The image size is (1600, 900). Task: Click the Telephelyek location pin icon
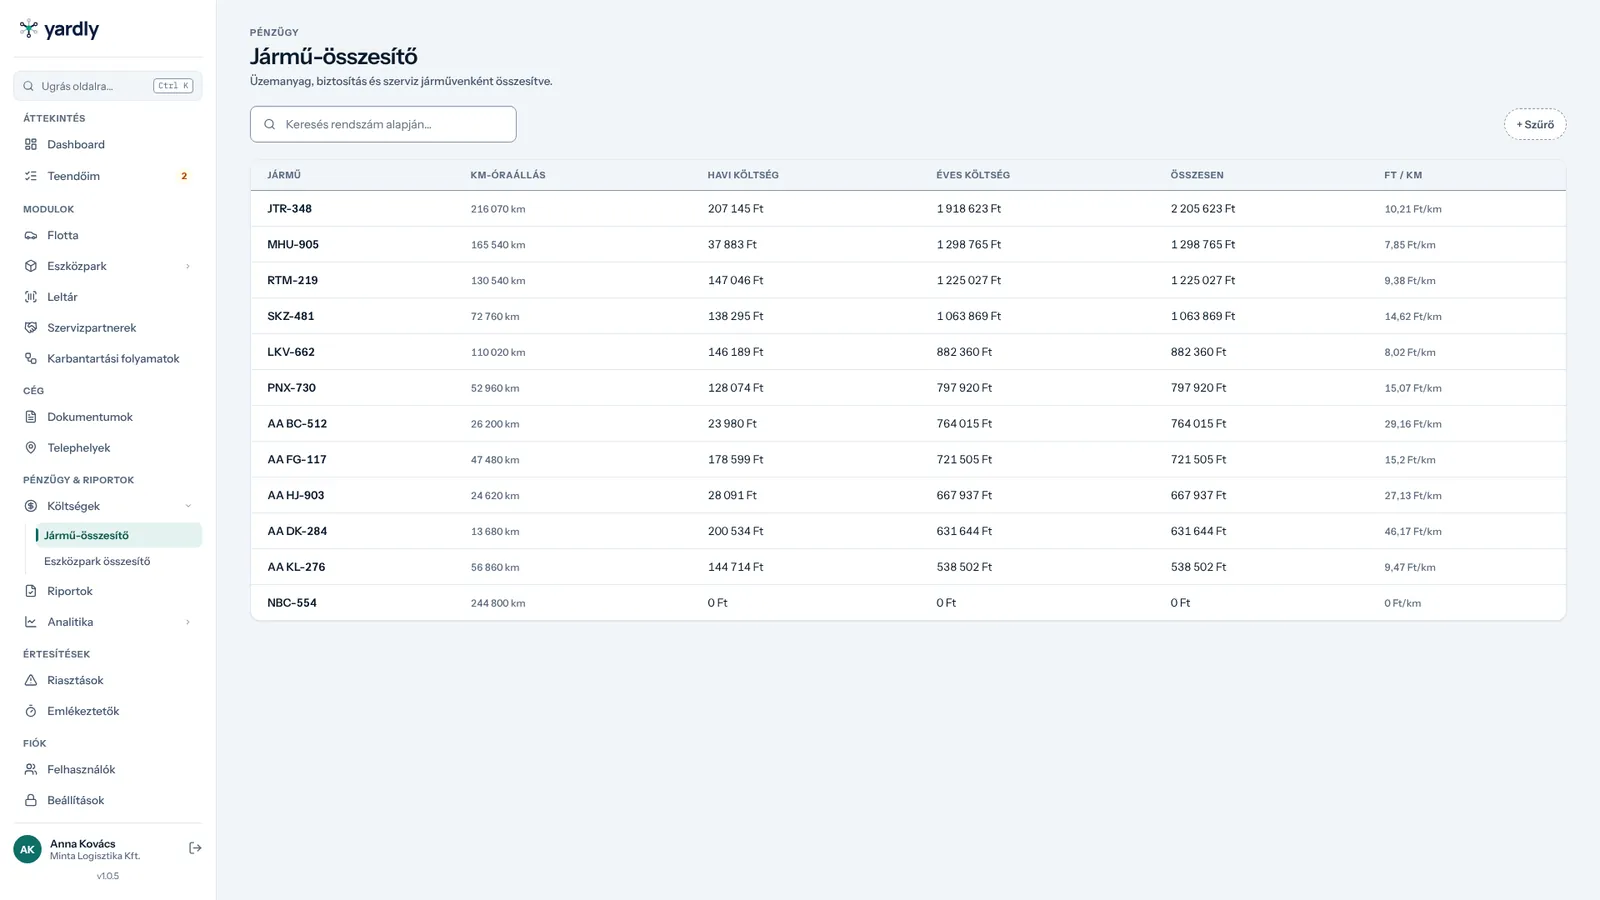pos(31,448)
